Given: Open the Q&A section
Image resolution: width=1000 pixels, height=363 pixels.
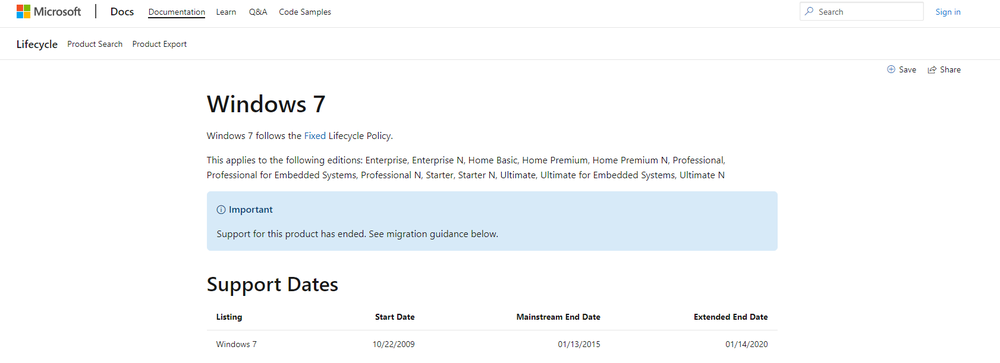Looking at the screenshot, I should point(258,12).
